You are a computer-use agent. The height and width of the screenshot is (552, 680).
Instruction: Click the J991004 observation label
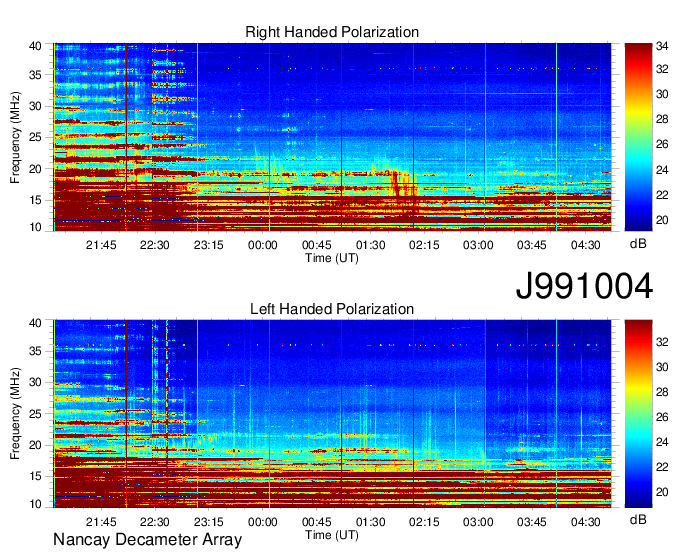(584, 286)
